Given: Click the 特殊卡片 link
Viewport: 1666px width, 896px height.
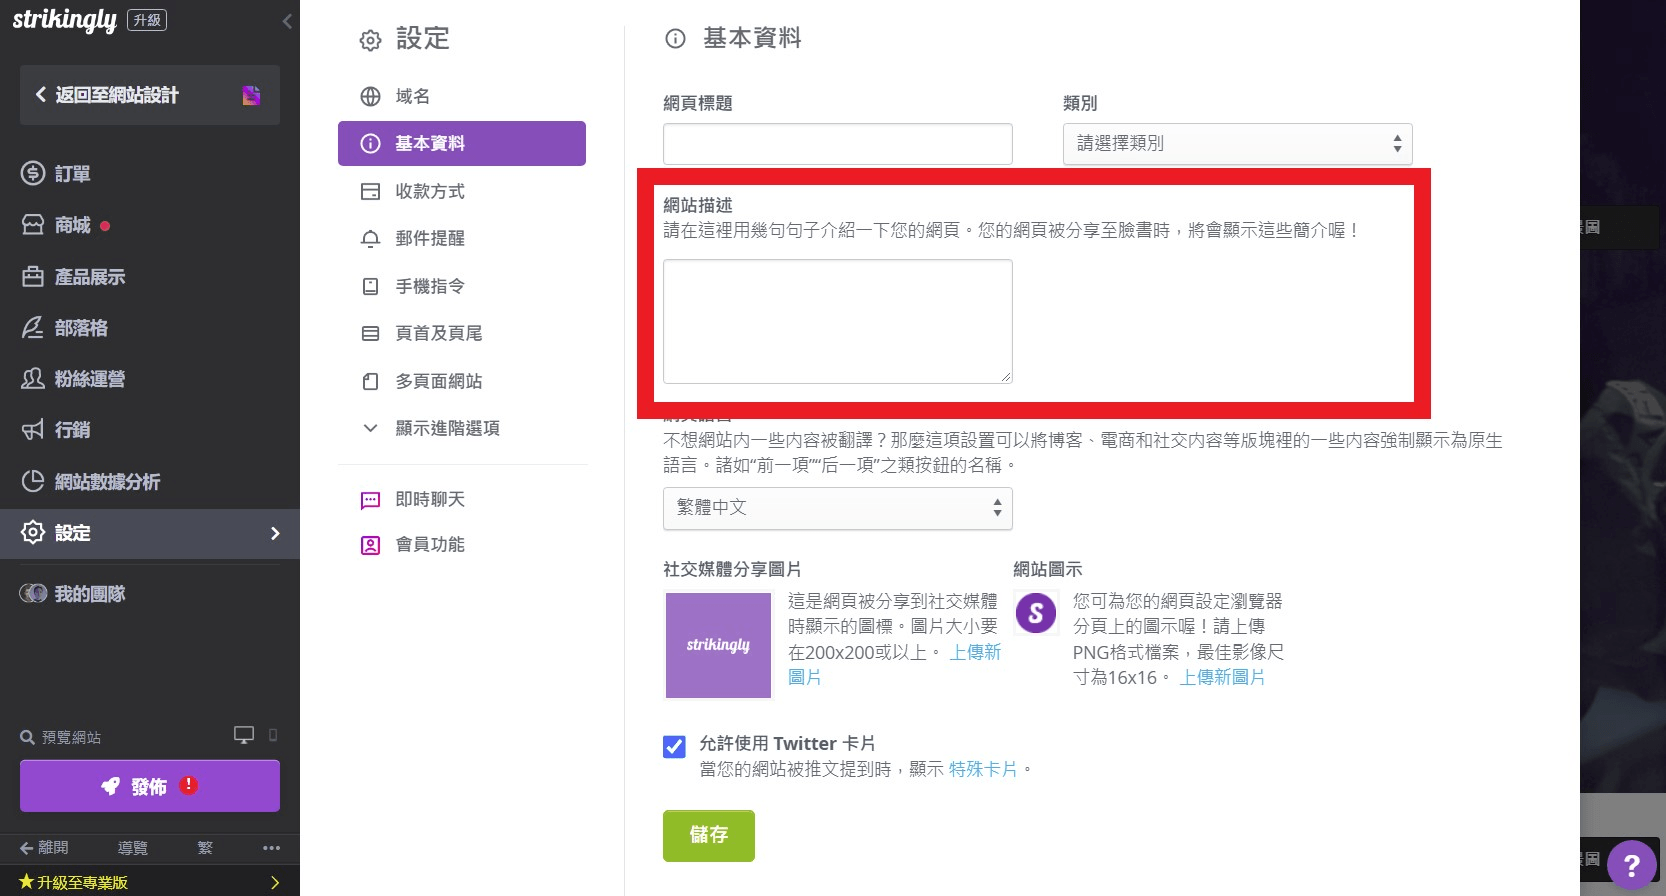Looking at the screenshot, I should 982,769.
